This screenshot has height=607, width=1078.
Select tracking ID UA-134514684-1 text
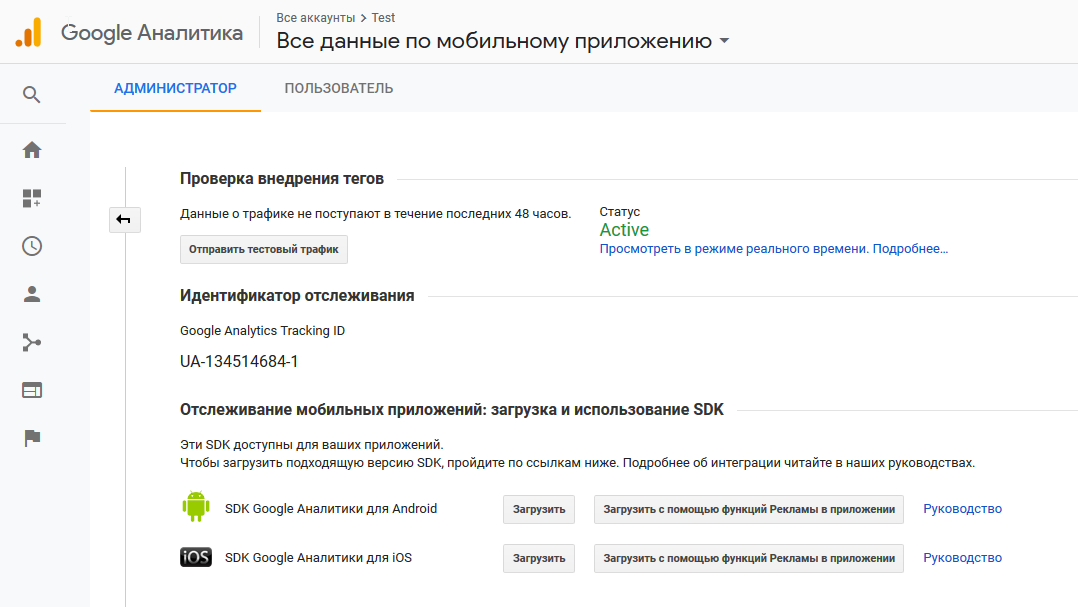239,362
